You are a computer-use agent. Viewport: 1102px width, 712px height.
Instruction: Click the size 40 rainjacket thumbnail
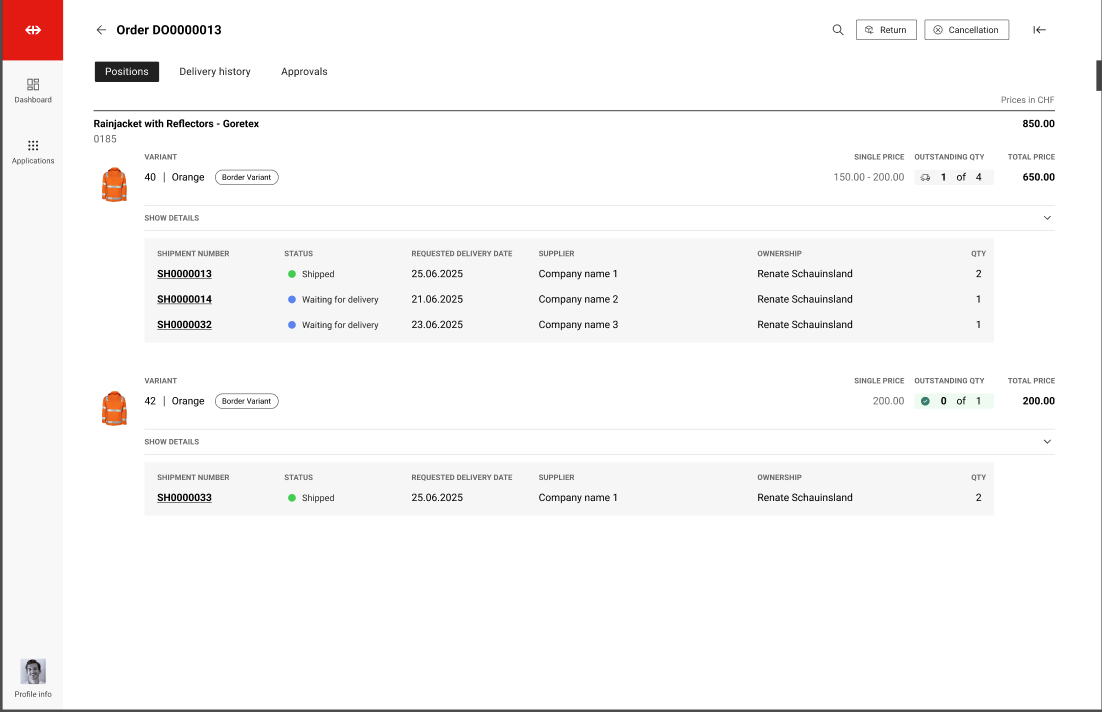(114, 185)
